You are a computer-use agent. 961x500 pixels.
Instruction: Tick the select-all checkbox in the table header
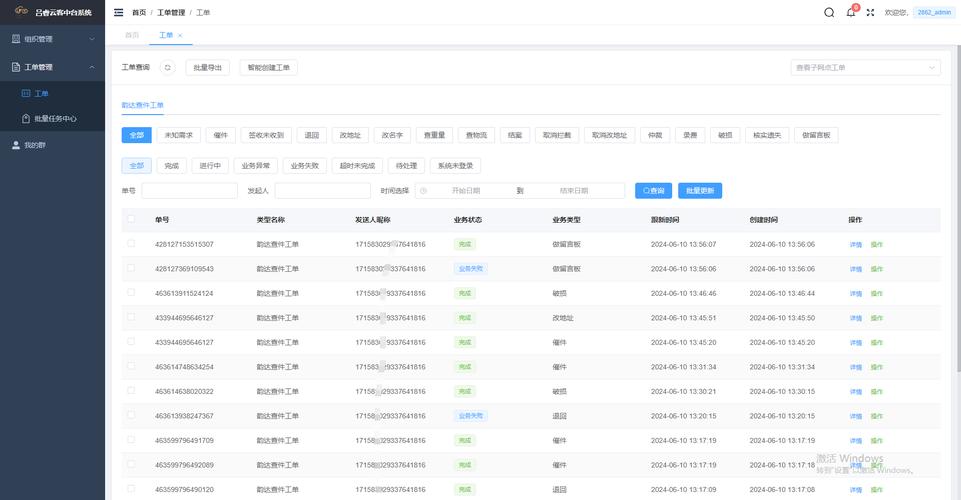pos(131,219)
